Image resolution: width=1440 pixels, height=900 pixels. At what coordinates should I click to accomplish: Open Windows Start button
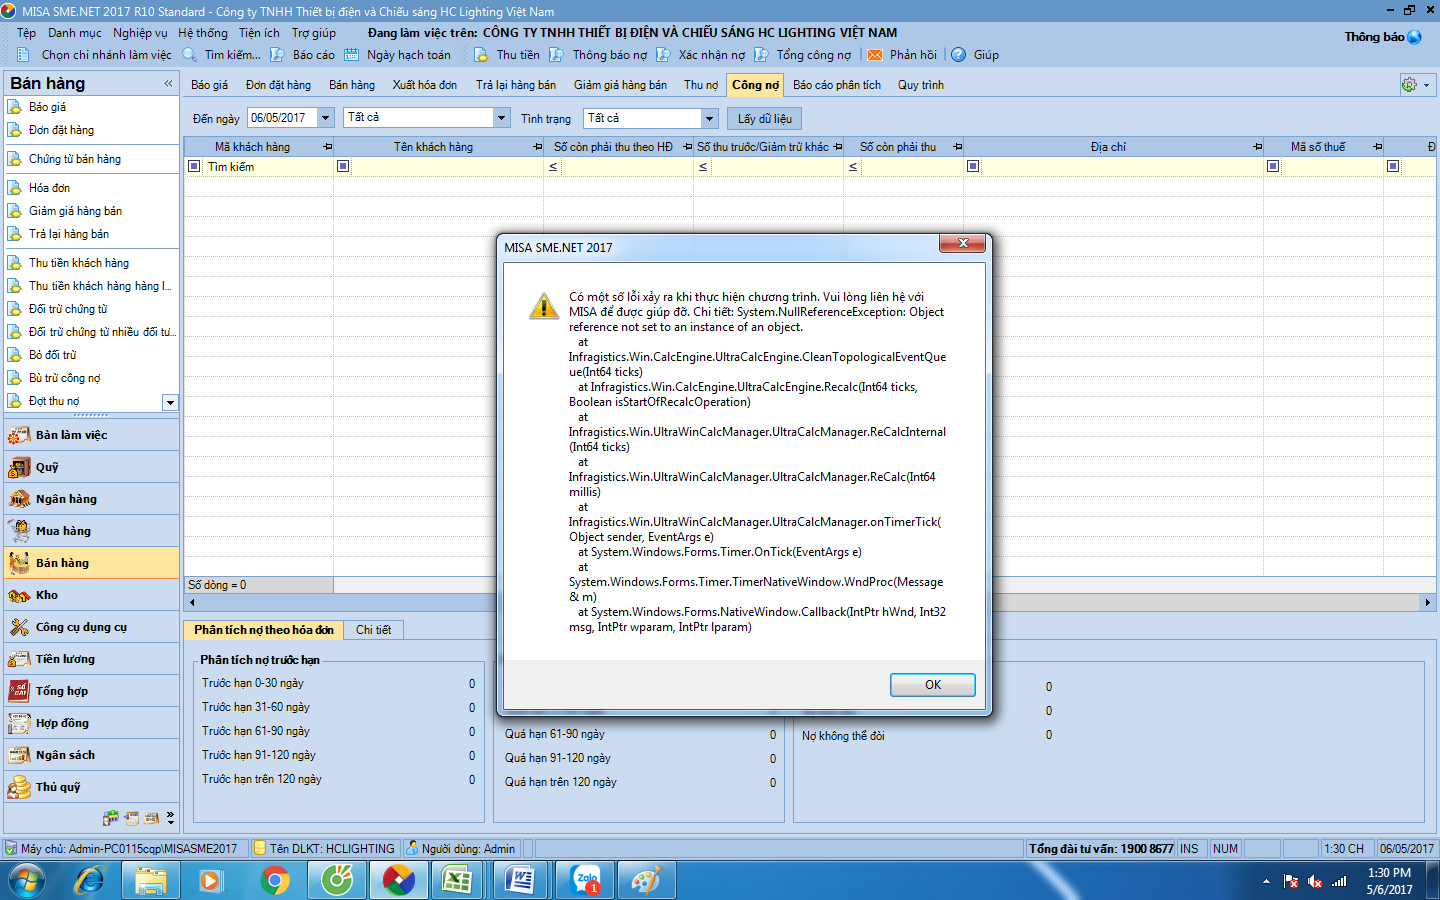point(26,881)
